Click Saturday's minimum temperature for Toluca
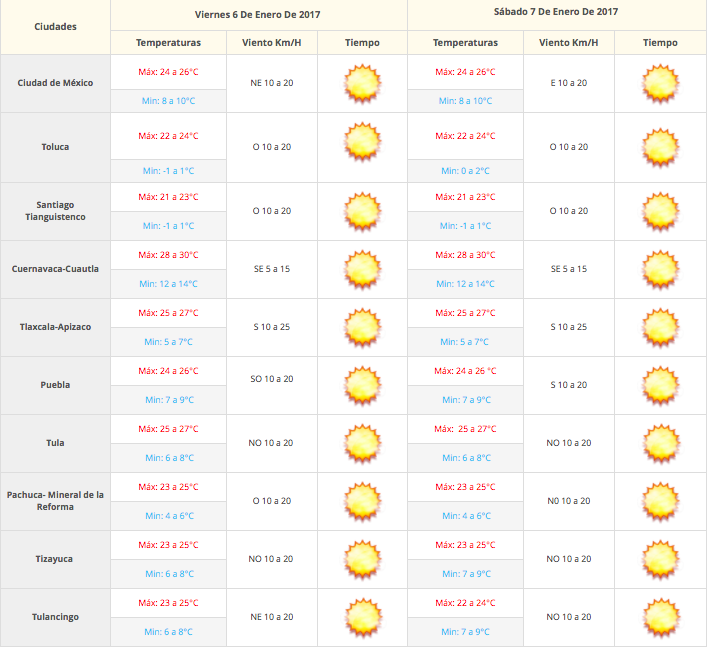 465,171
